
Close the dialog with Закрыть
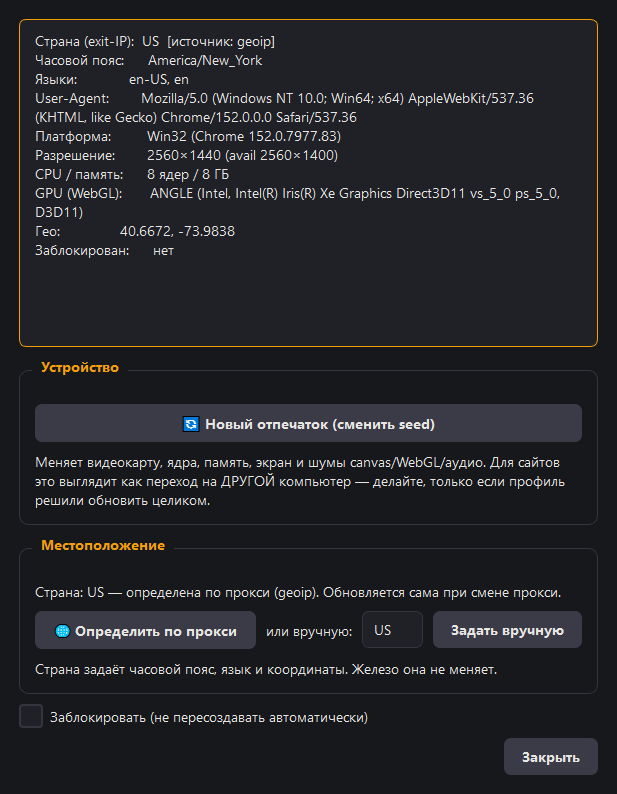[551, 757]
